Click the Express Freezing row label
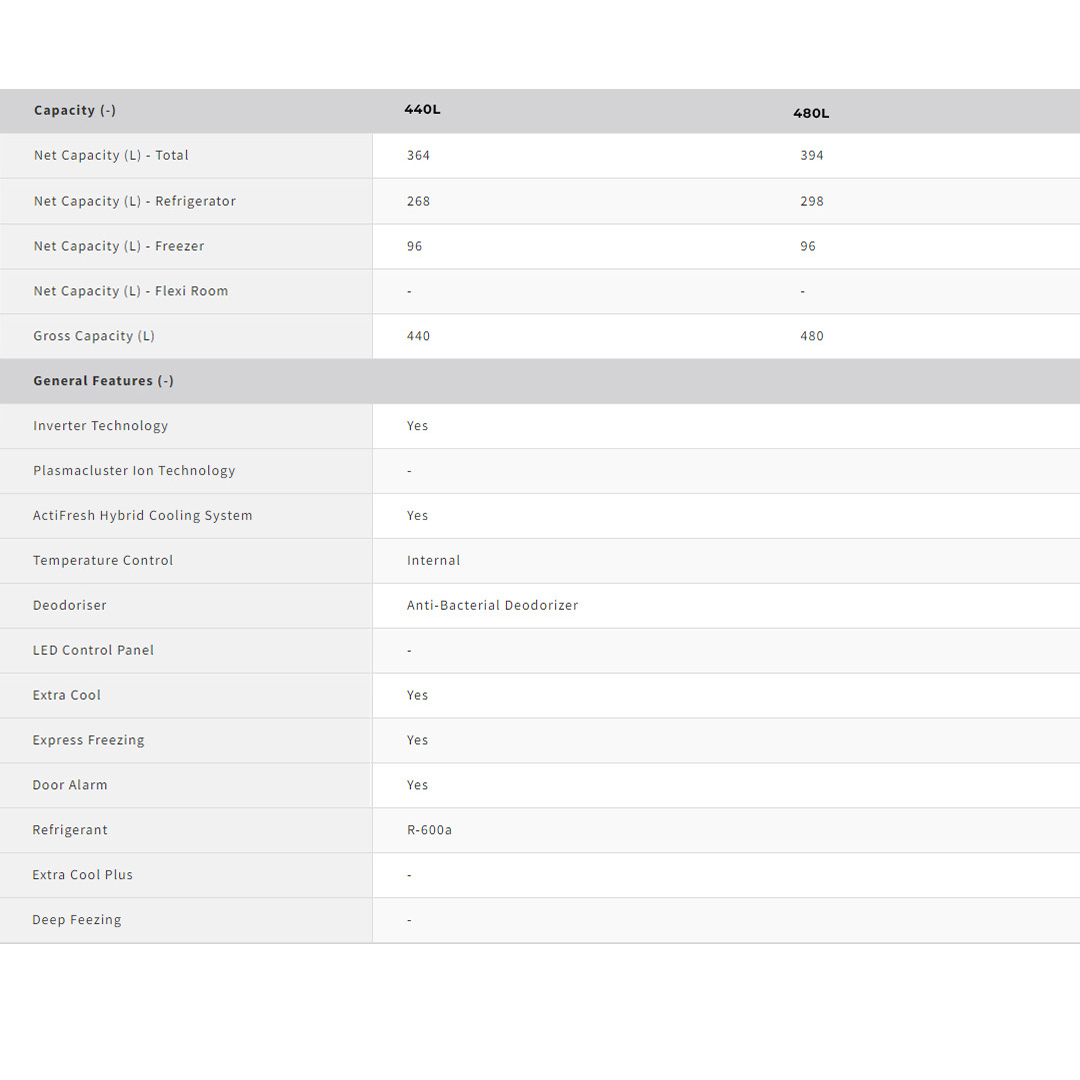The height and width of the screenshot is (1080, 1080). point(88,741)
